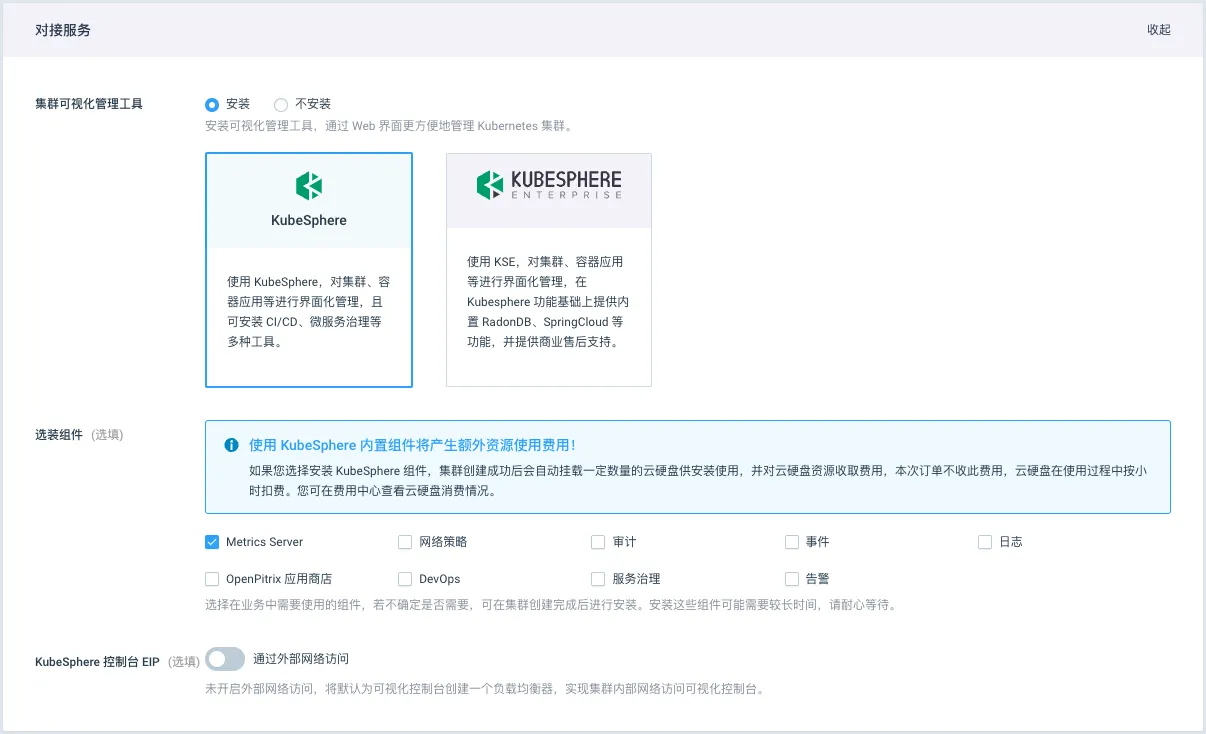The image size is (1206, 734).
Task: Enable the 网络策略 component checkbox
Action: pyautogui.click(x=405, y=542)
